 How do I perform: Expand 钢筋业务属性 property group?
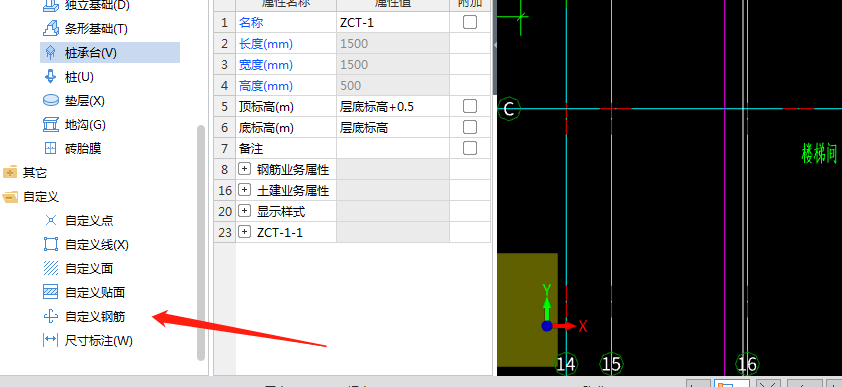click(244, 170)
